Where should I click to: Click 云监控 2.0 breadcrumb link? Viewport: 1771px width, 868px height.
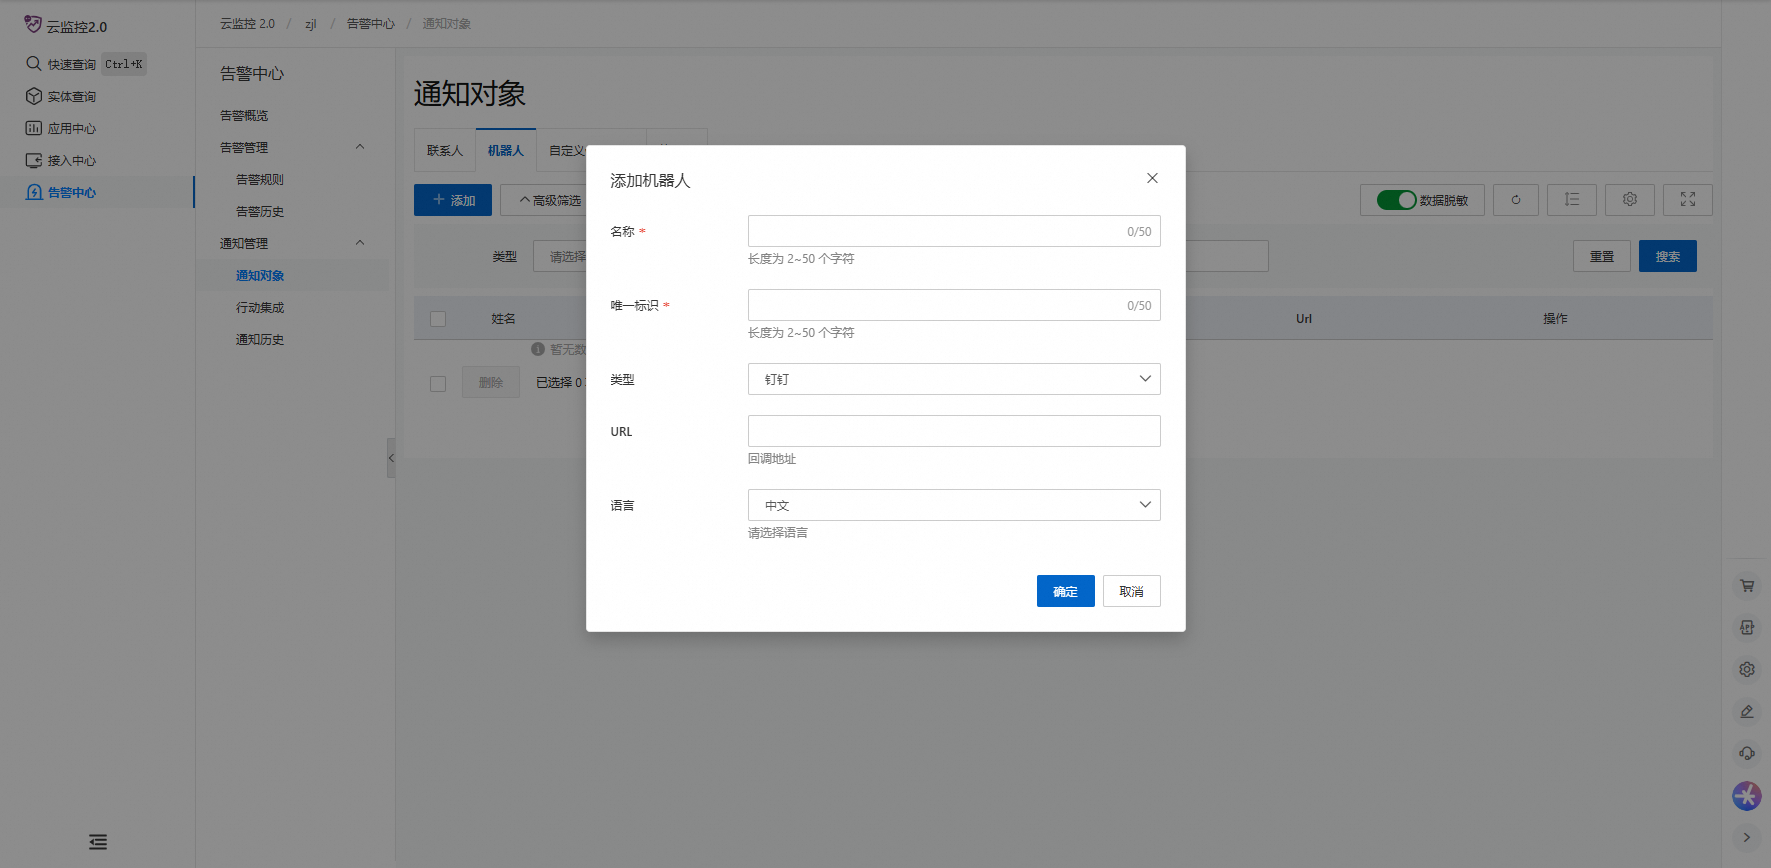point(248,24)
